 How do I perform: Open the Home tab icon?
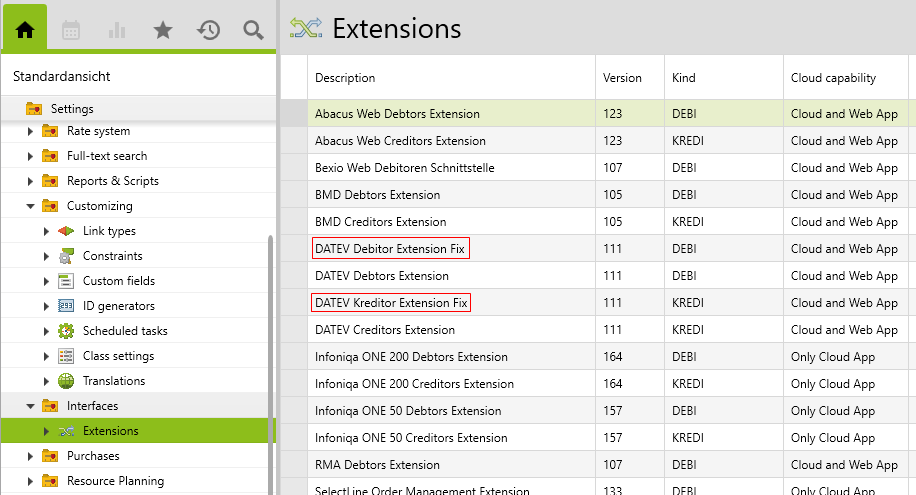coord(25,30)
